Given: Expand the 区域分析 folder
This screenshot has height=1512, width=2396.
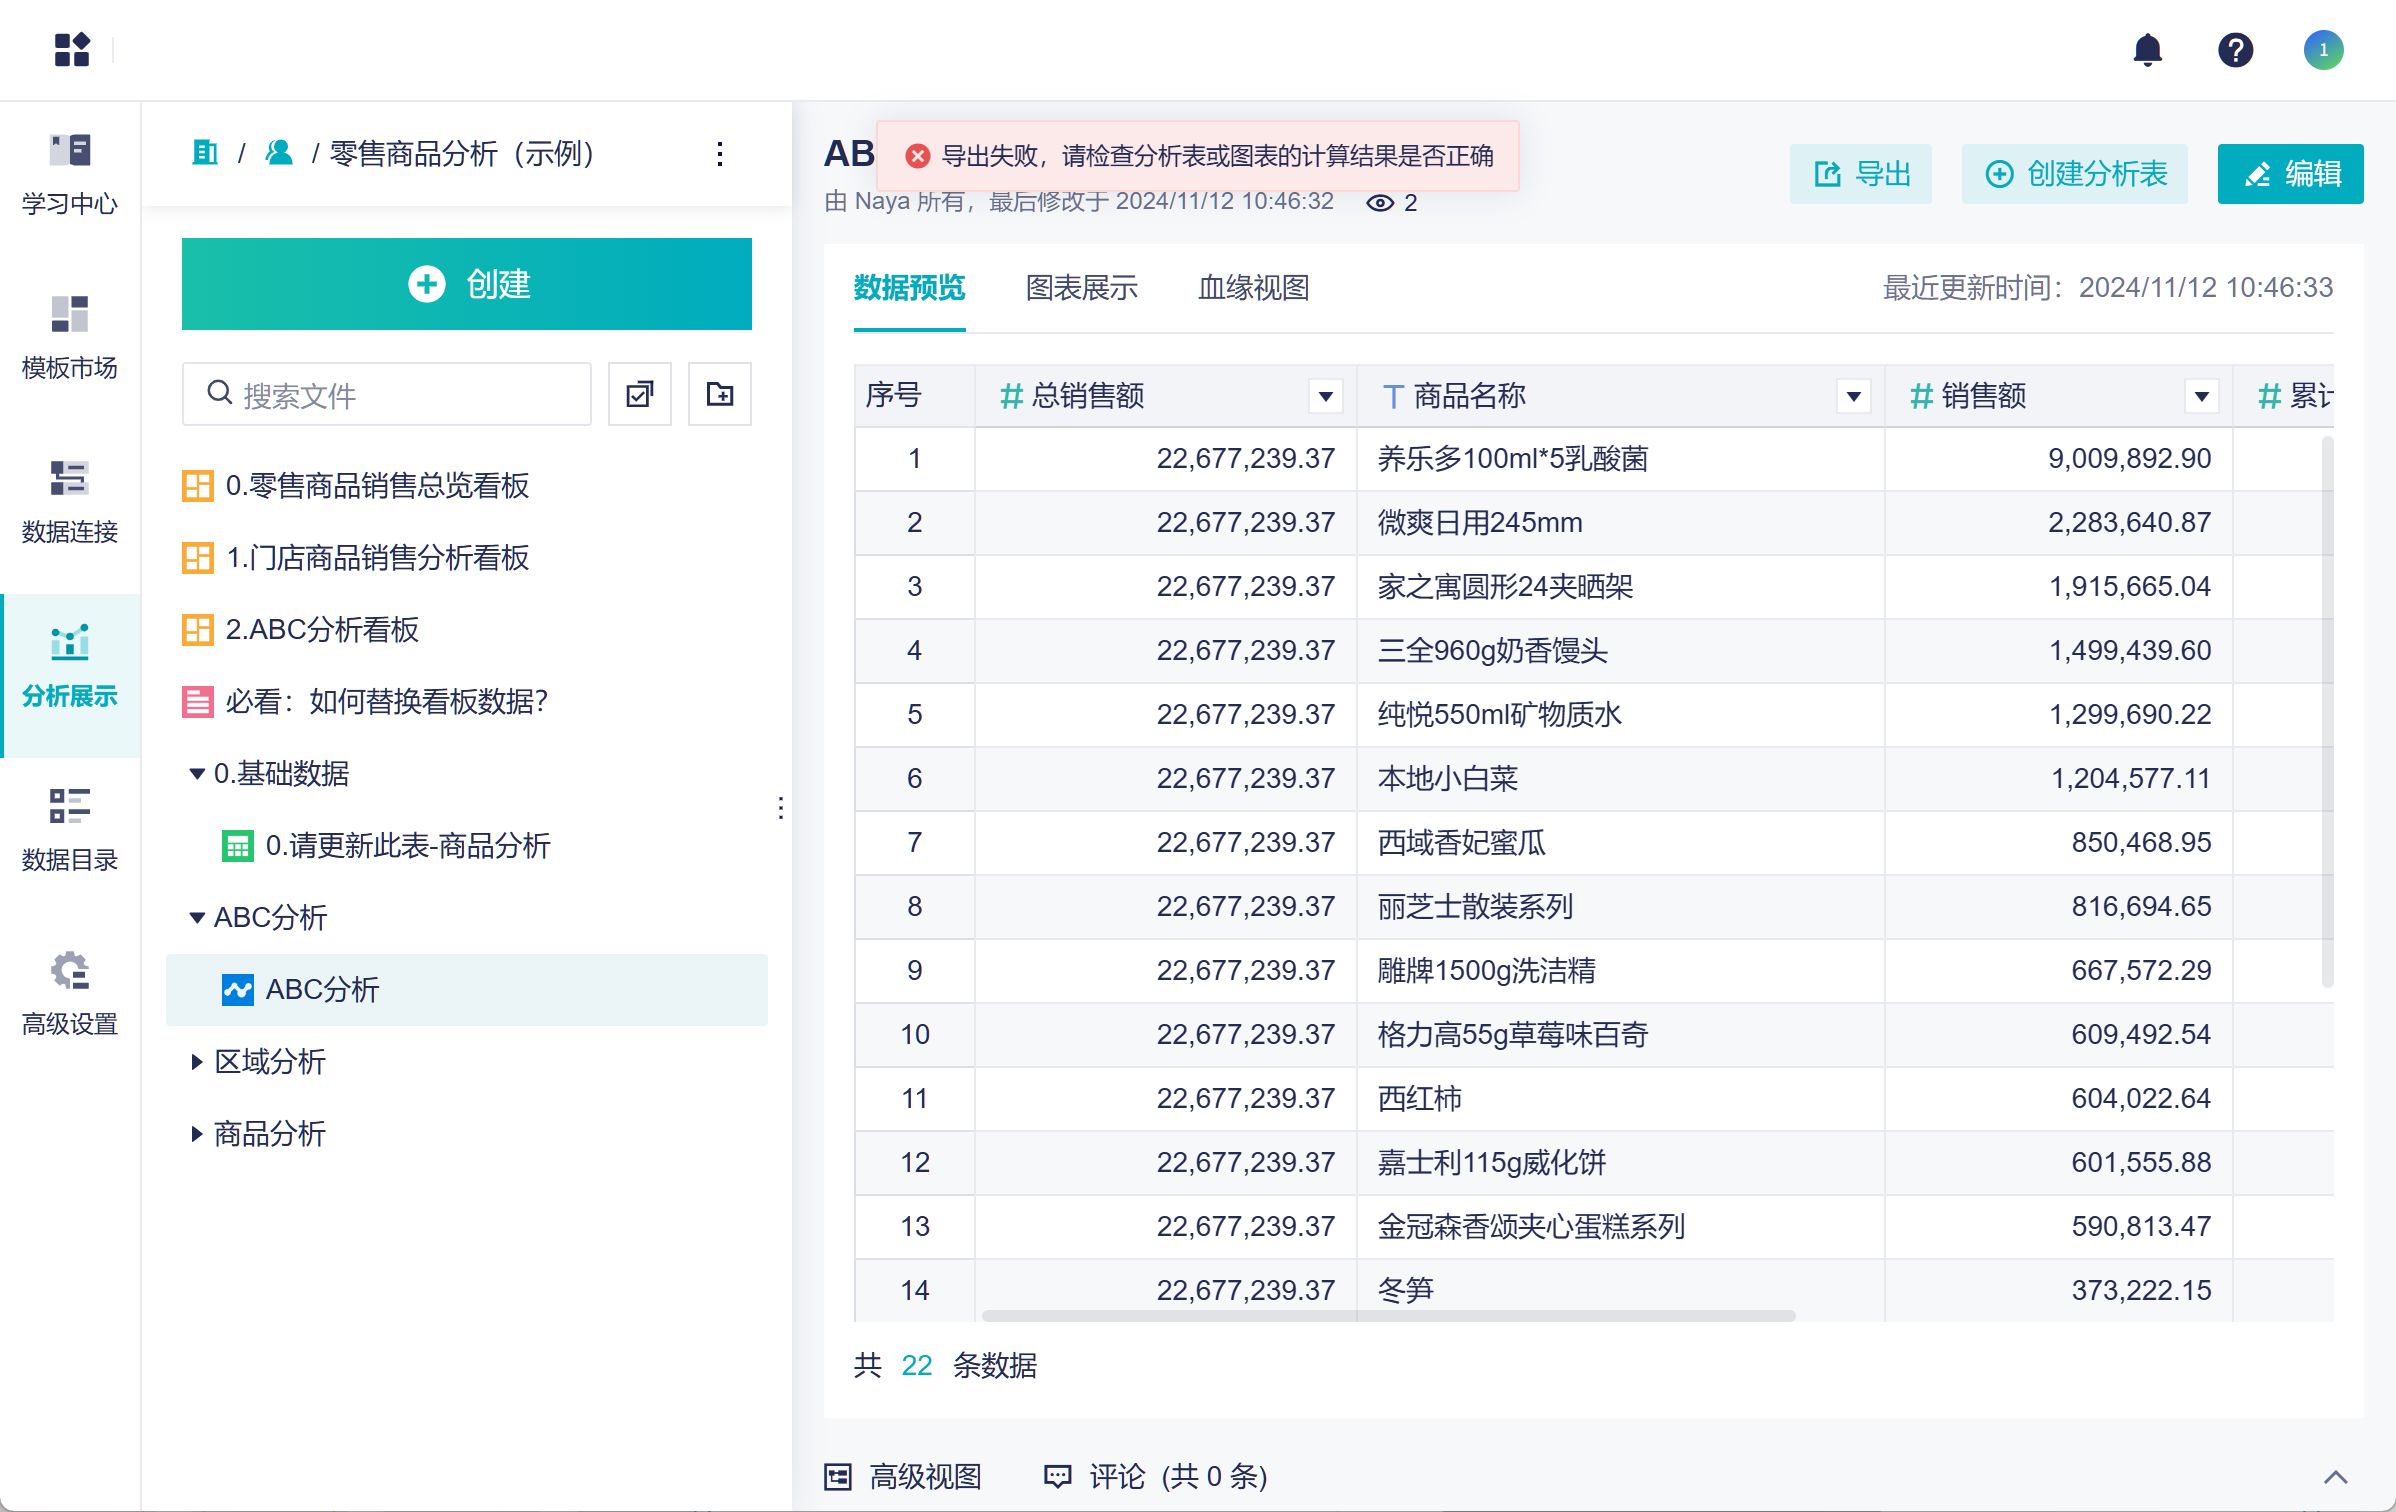Looking at the screenshot, I should coord(197,1062).
